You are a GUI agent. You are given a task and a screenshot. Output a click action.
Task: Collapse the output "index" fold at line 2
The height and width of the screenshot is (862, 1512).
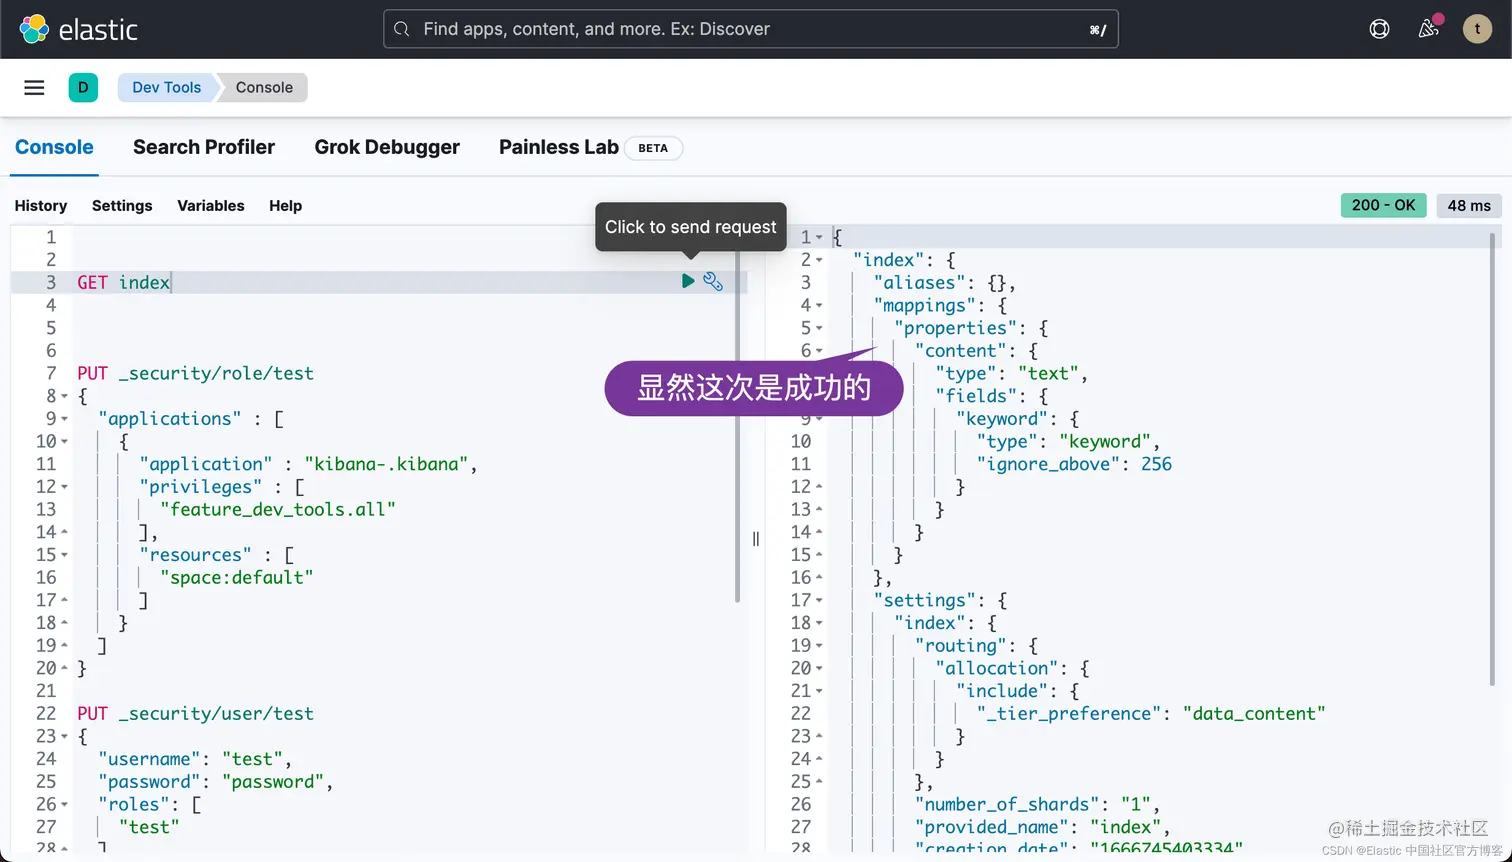pos(819,260)
